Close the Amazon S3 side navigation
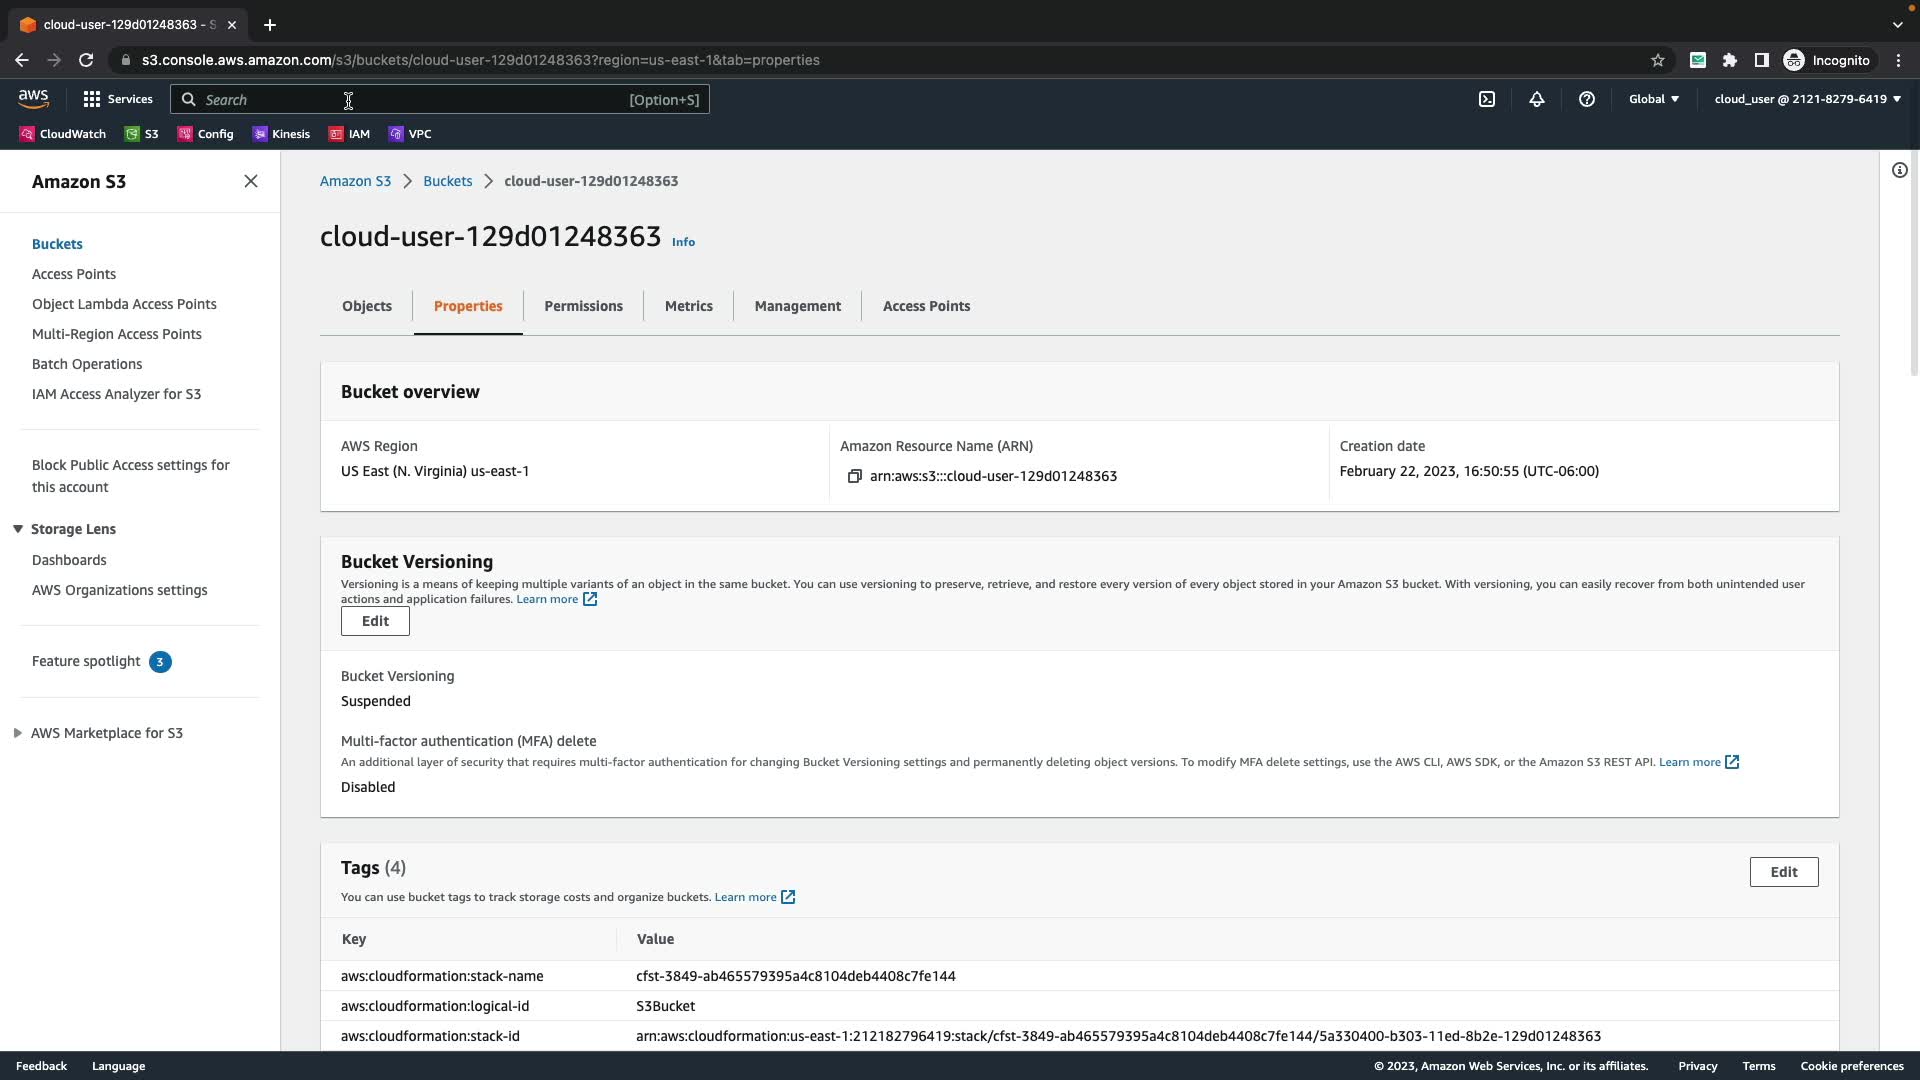The width and height of the screenshot is (1920, 1080). point(251,181)
